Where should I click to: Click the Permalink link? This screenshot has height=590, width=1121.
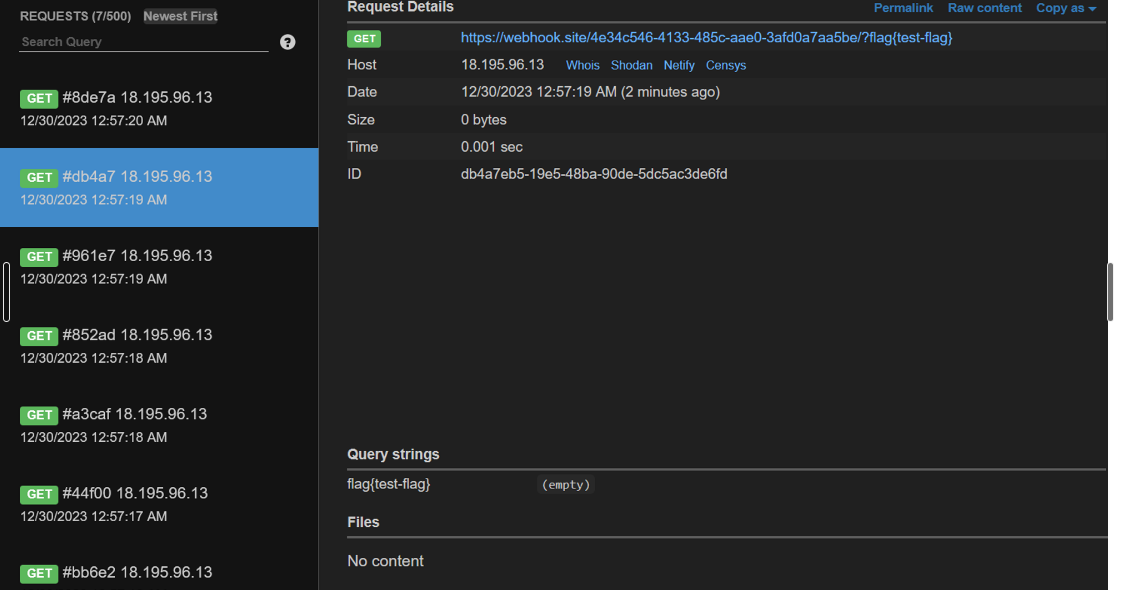click(x=903, y=8)
